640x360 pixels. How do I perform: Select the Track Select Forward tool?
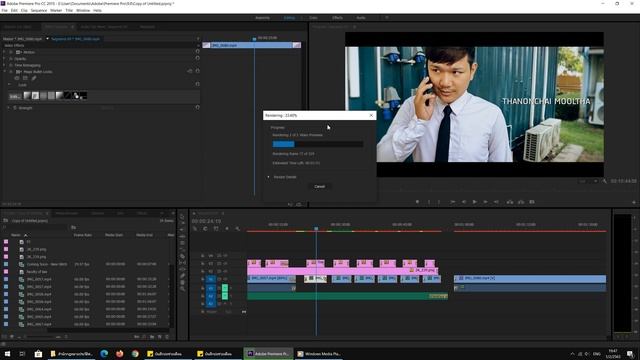click(182, 223)
